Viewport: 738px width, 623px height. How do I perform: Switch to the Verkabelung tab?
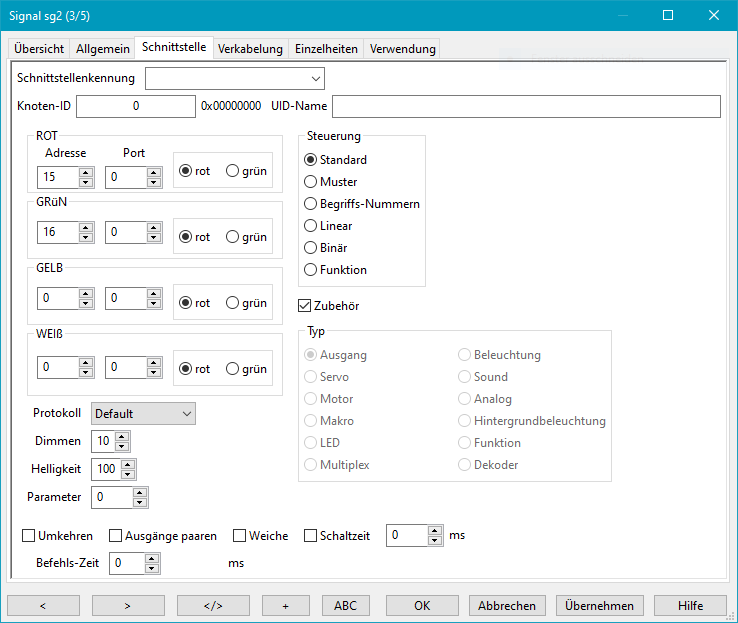[250, 49]
